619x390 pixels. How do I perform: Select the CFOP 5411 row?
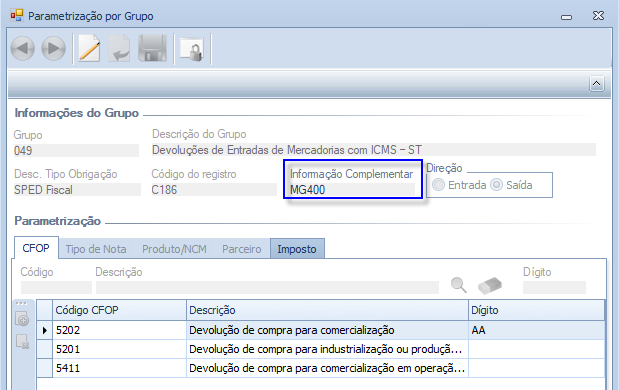coord(321,368)
